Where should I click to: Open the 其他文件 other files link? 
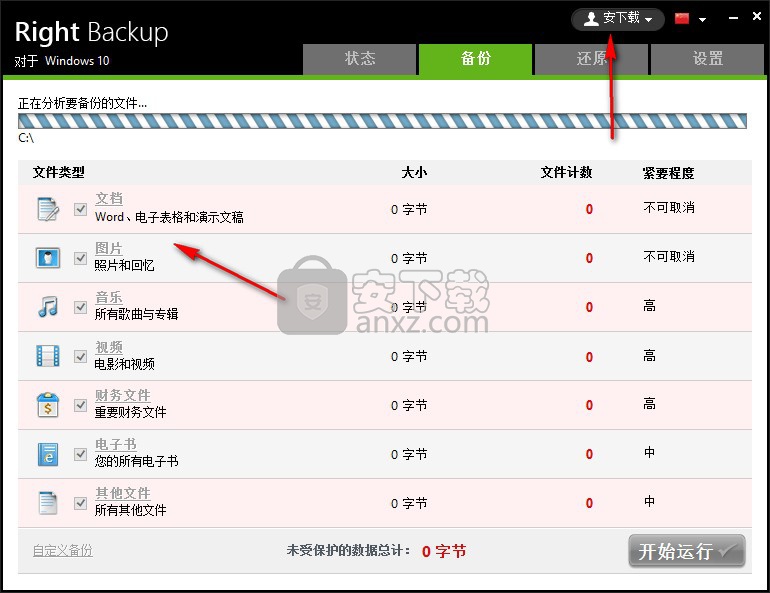[122, 493]
